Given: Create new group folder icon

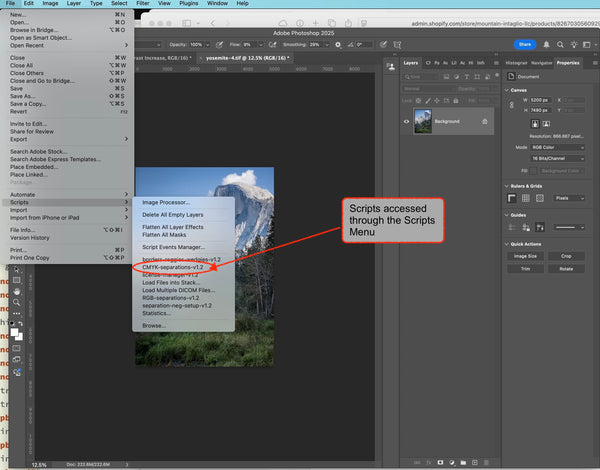Looking at the screenshot, I should click(x=463, y=462).
